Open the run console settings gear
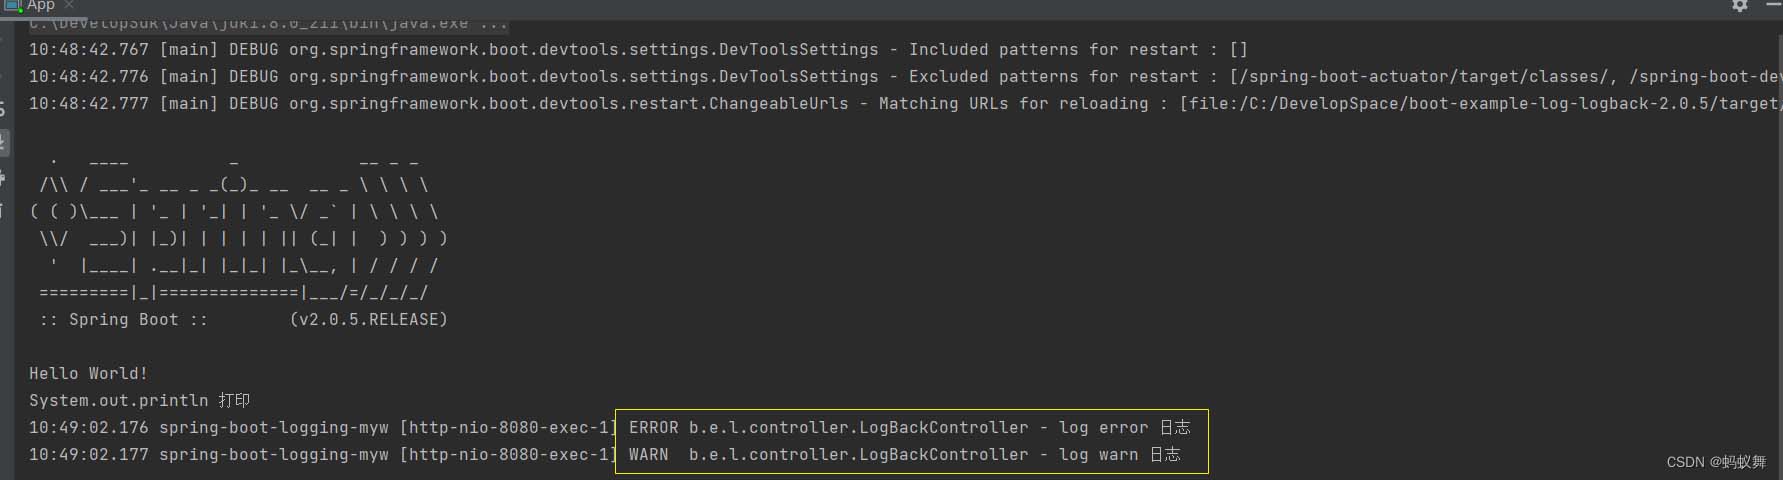 pyautogui.click(x=1740, y=5)
